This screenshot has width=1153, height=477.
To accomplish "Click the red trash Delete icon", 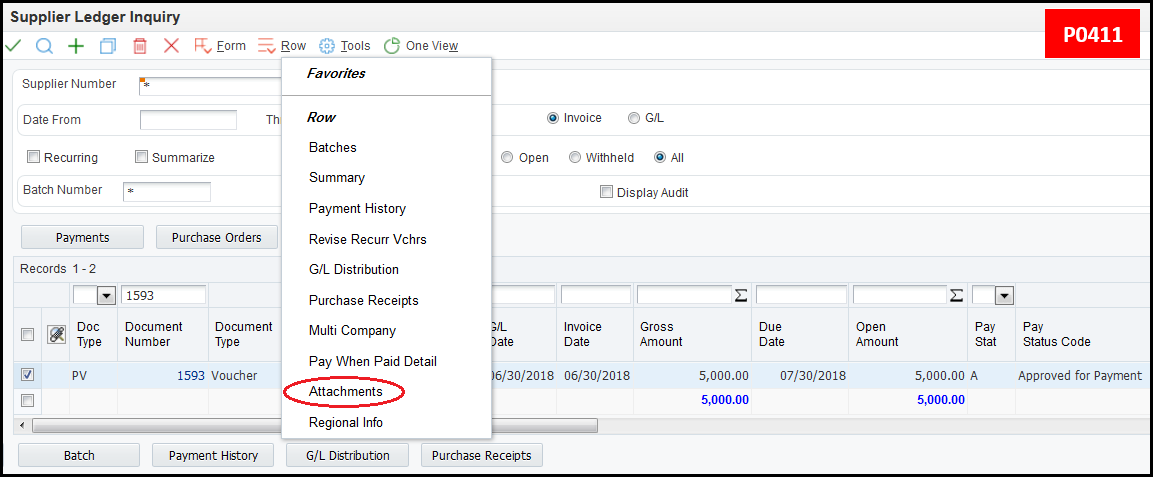I will (x=140, y=46).
